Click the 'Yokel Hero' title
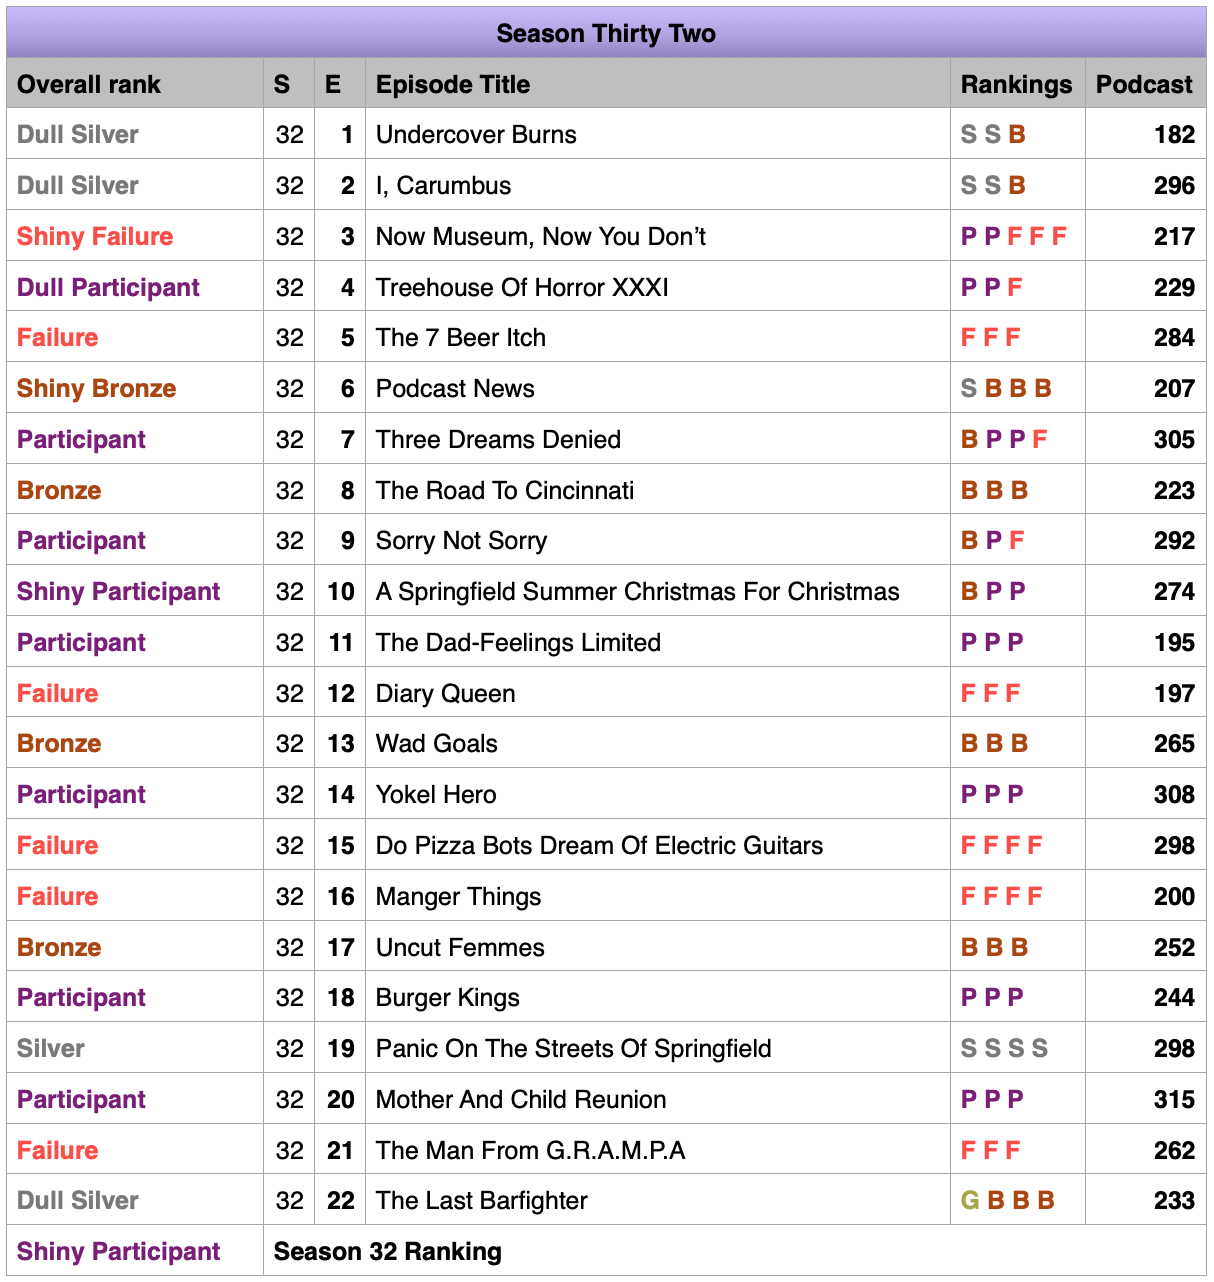Image resolution: width=1214 pixels, height=1282 pixels. click(x=436, y=794)
